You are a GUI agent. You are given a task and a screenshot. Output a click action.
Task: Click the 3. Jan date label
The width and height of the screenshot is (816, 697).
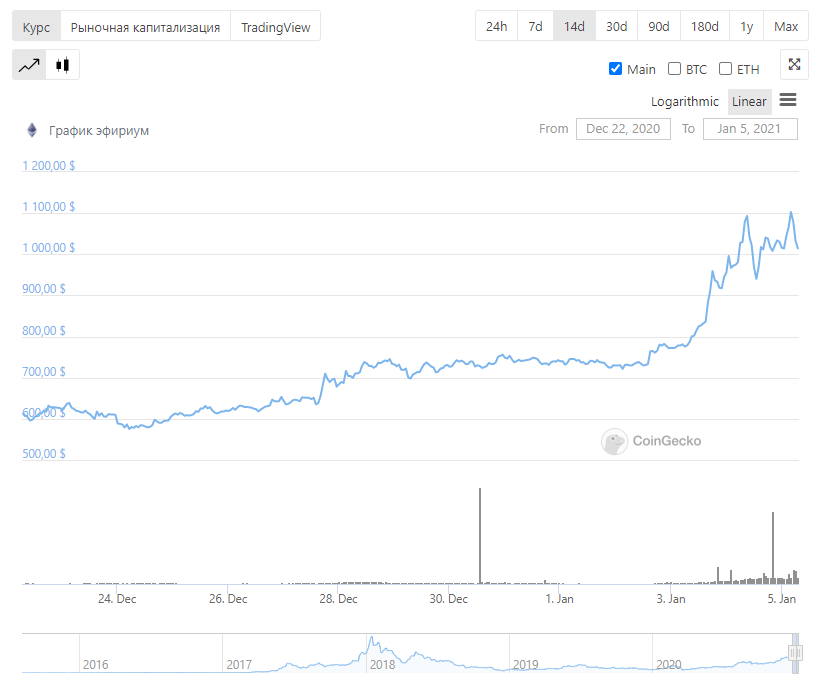coord(671,599)
